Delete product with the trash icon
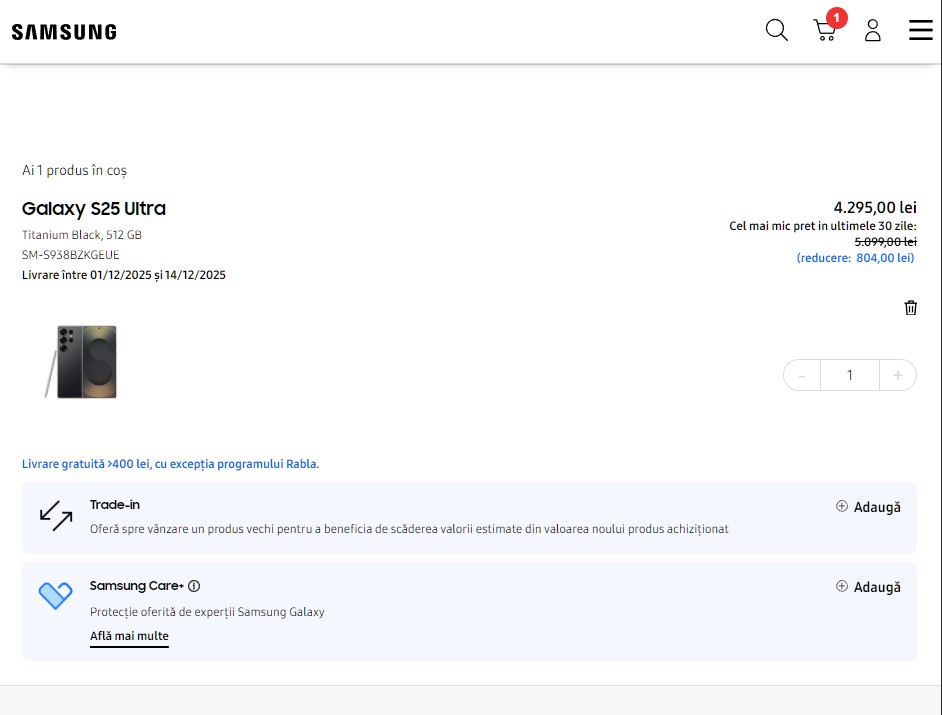Viewport: 942px width, 715px height. coord(910,308)
